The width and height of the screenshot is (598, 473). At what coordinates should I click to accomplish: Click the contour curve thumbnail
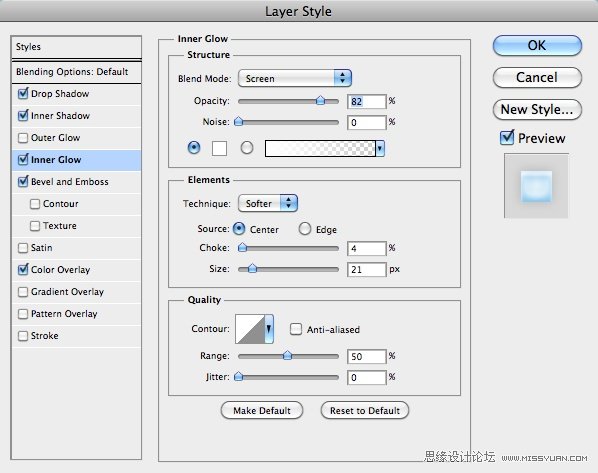(x=250, y=329)
